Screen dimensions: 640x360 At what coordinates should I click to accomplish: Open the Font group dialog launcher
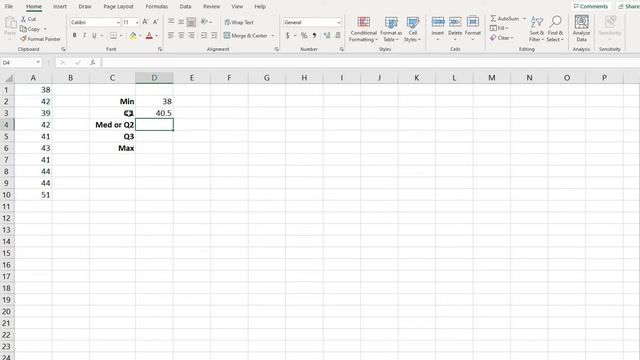(160, 49)
